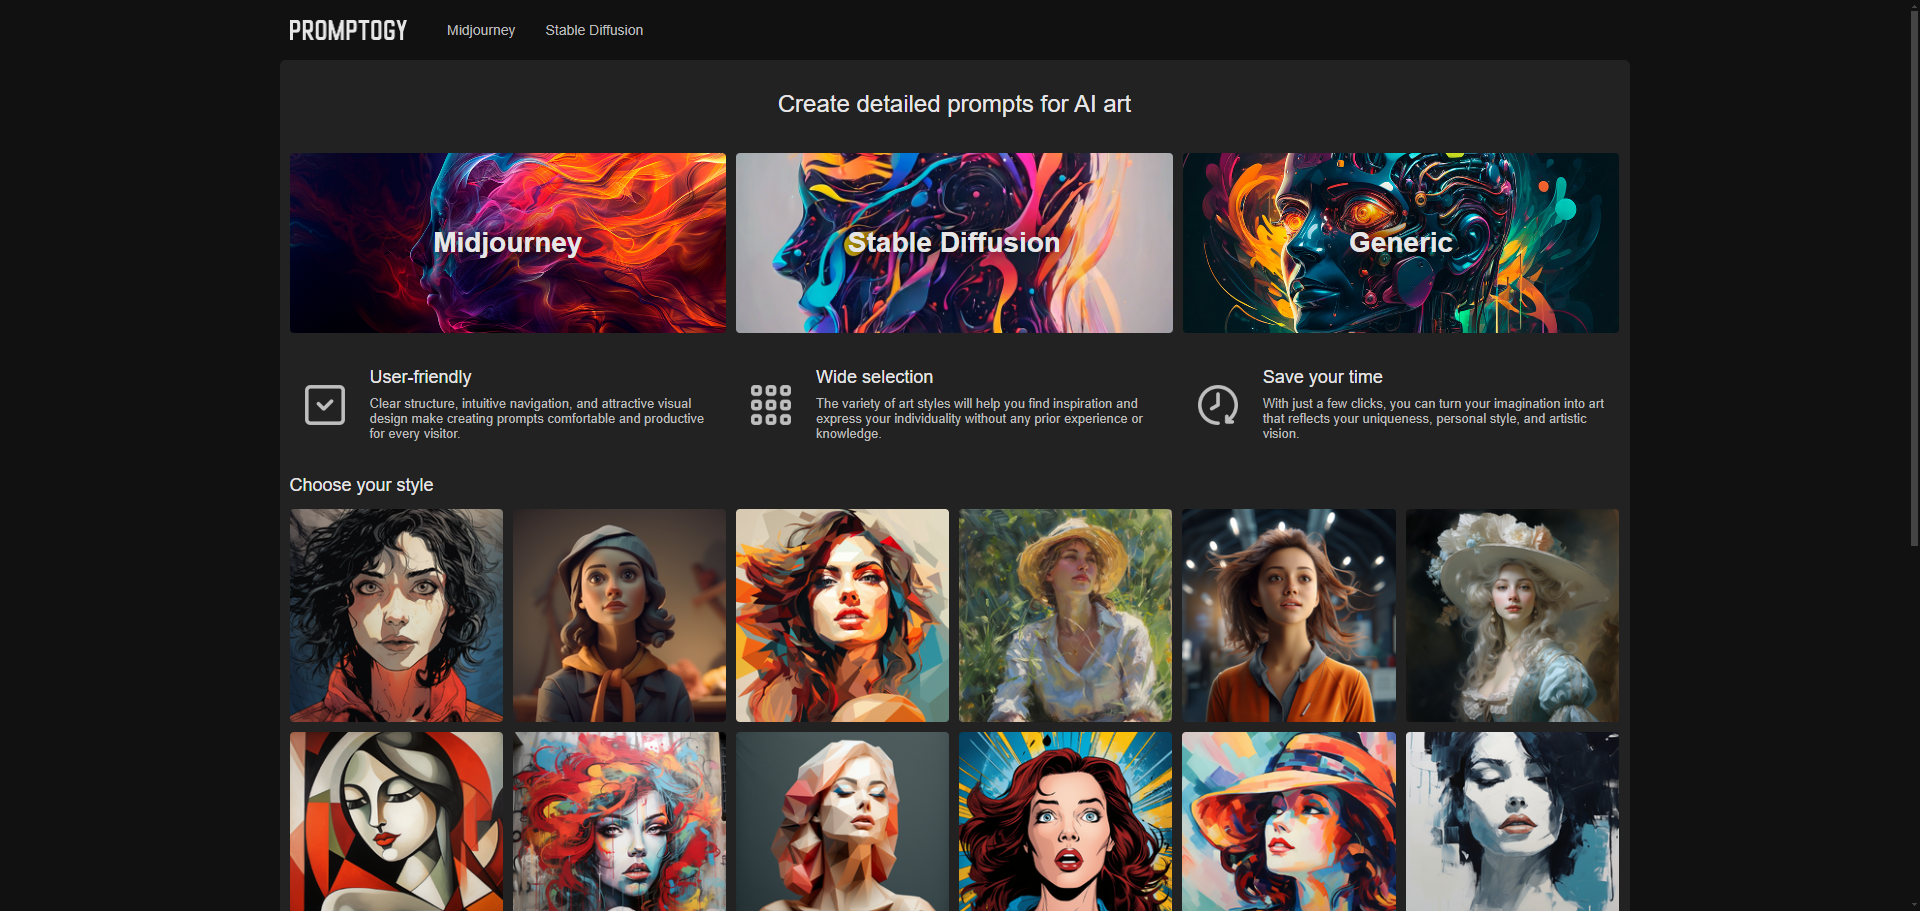Select the large Stable Diffusion banner card
Image resolution: width=1920 pixels, height=911 pixels.
pos(954,243)
